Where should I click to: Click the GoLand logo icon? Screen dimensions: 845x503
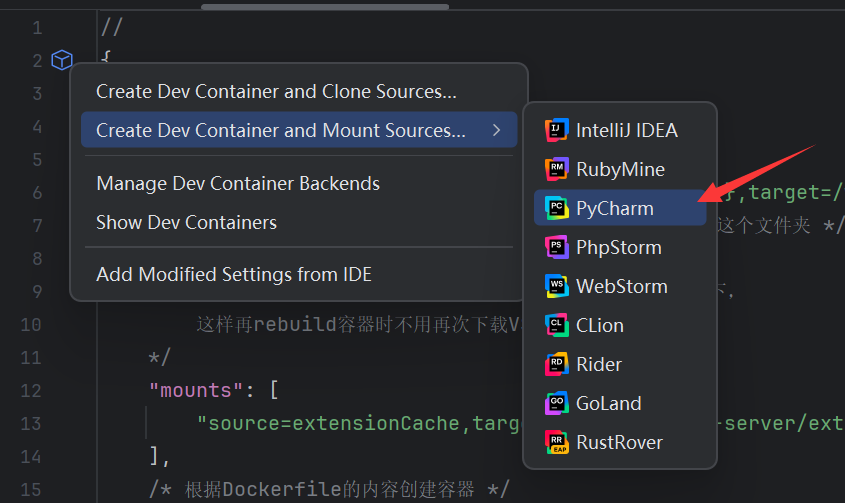pyautogui.click(x=557, y=403)
